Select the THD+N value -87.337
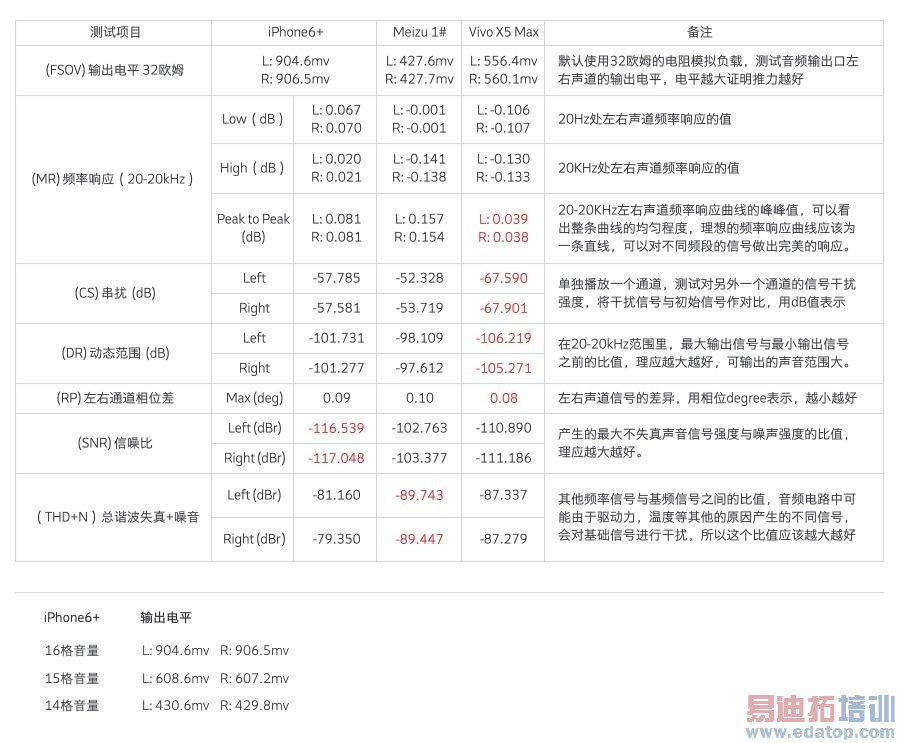This screenshot has height=743, width=900. click(503, 495)
